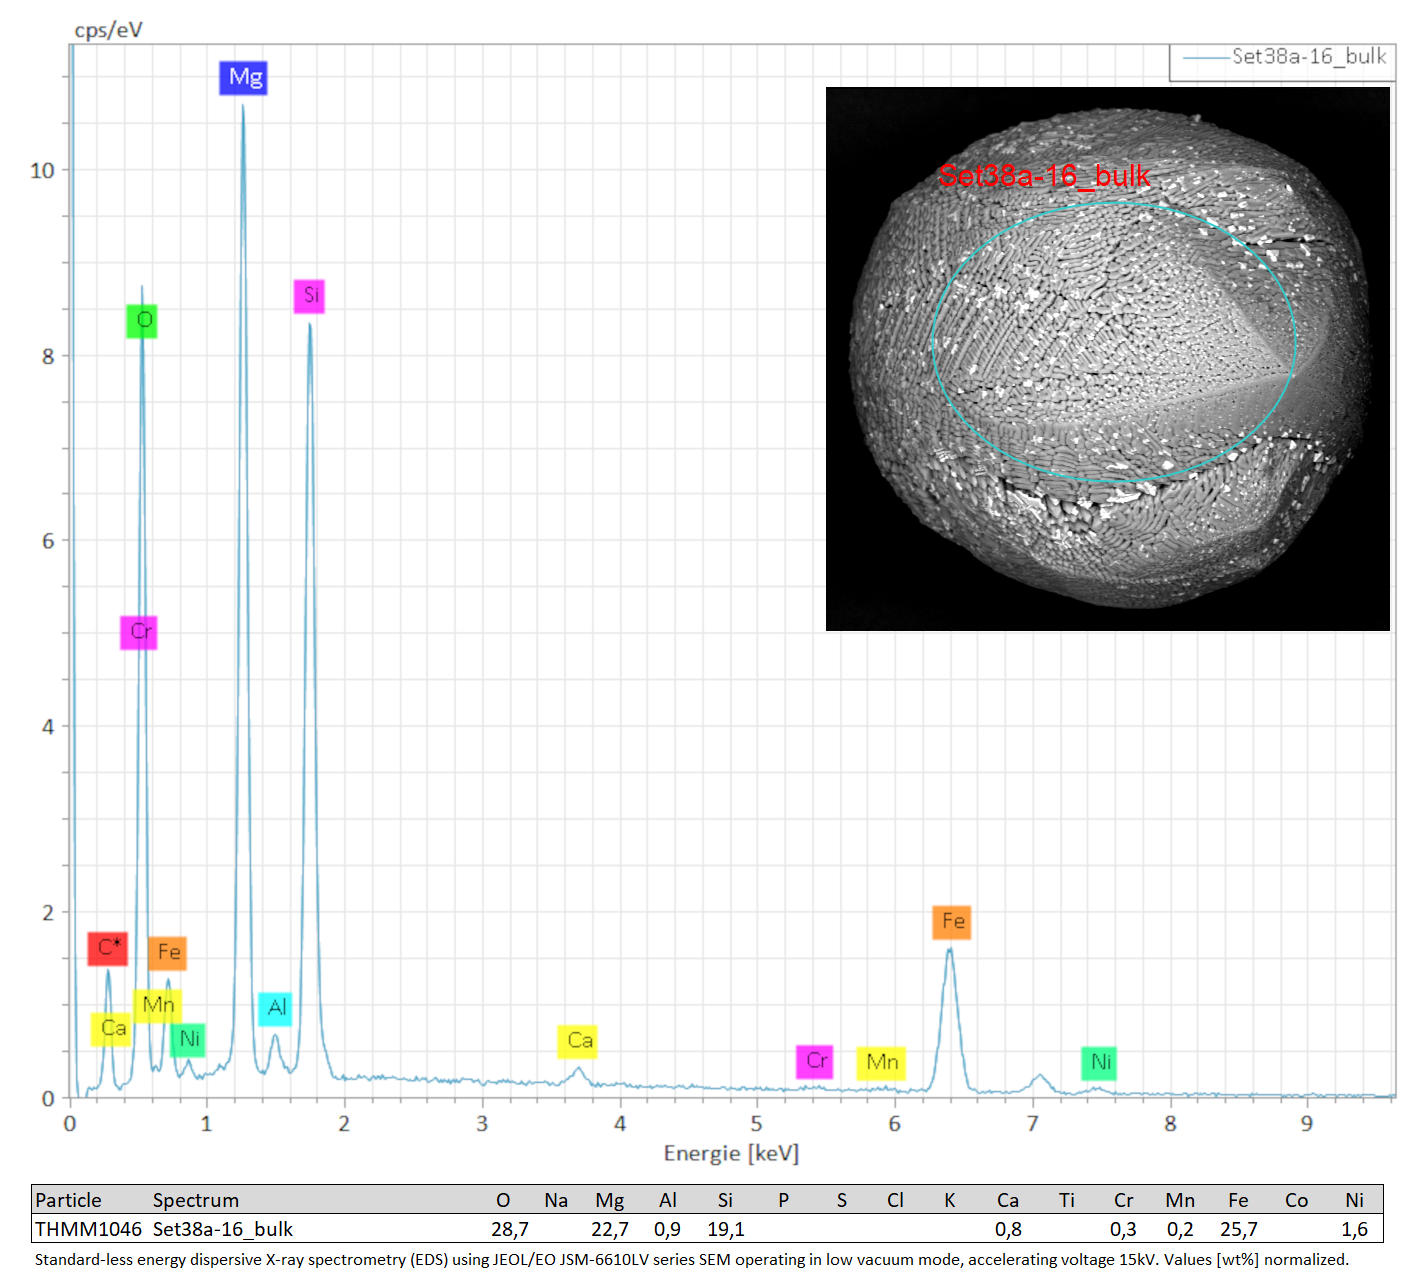The width and height of the screenshot is (1420, 1283).
Task: Select the yellow Mn label near 5.9 keV
Action: pos(881,1063)
